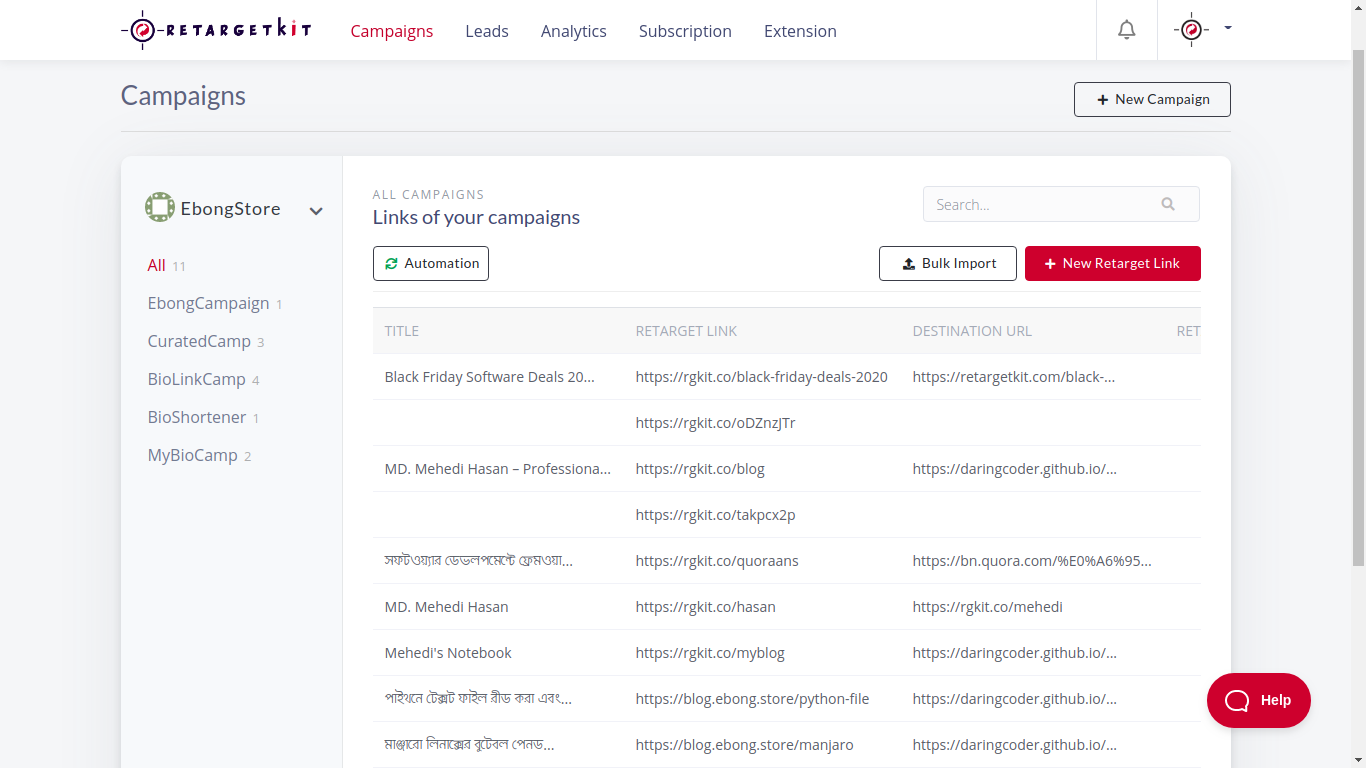Screen dimensions: 1366x768
Task: Open the Automation button
Action: point(431,263)
